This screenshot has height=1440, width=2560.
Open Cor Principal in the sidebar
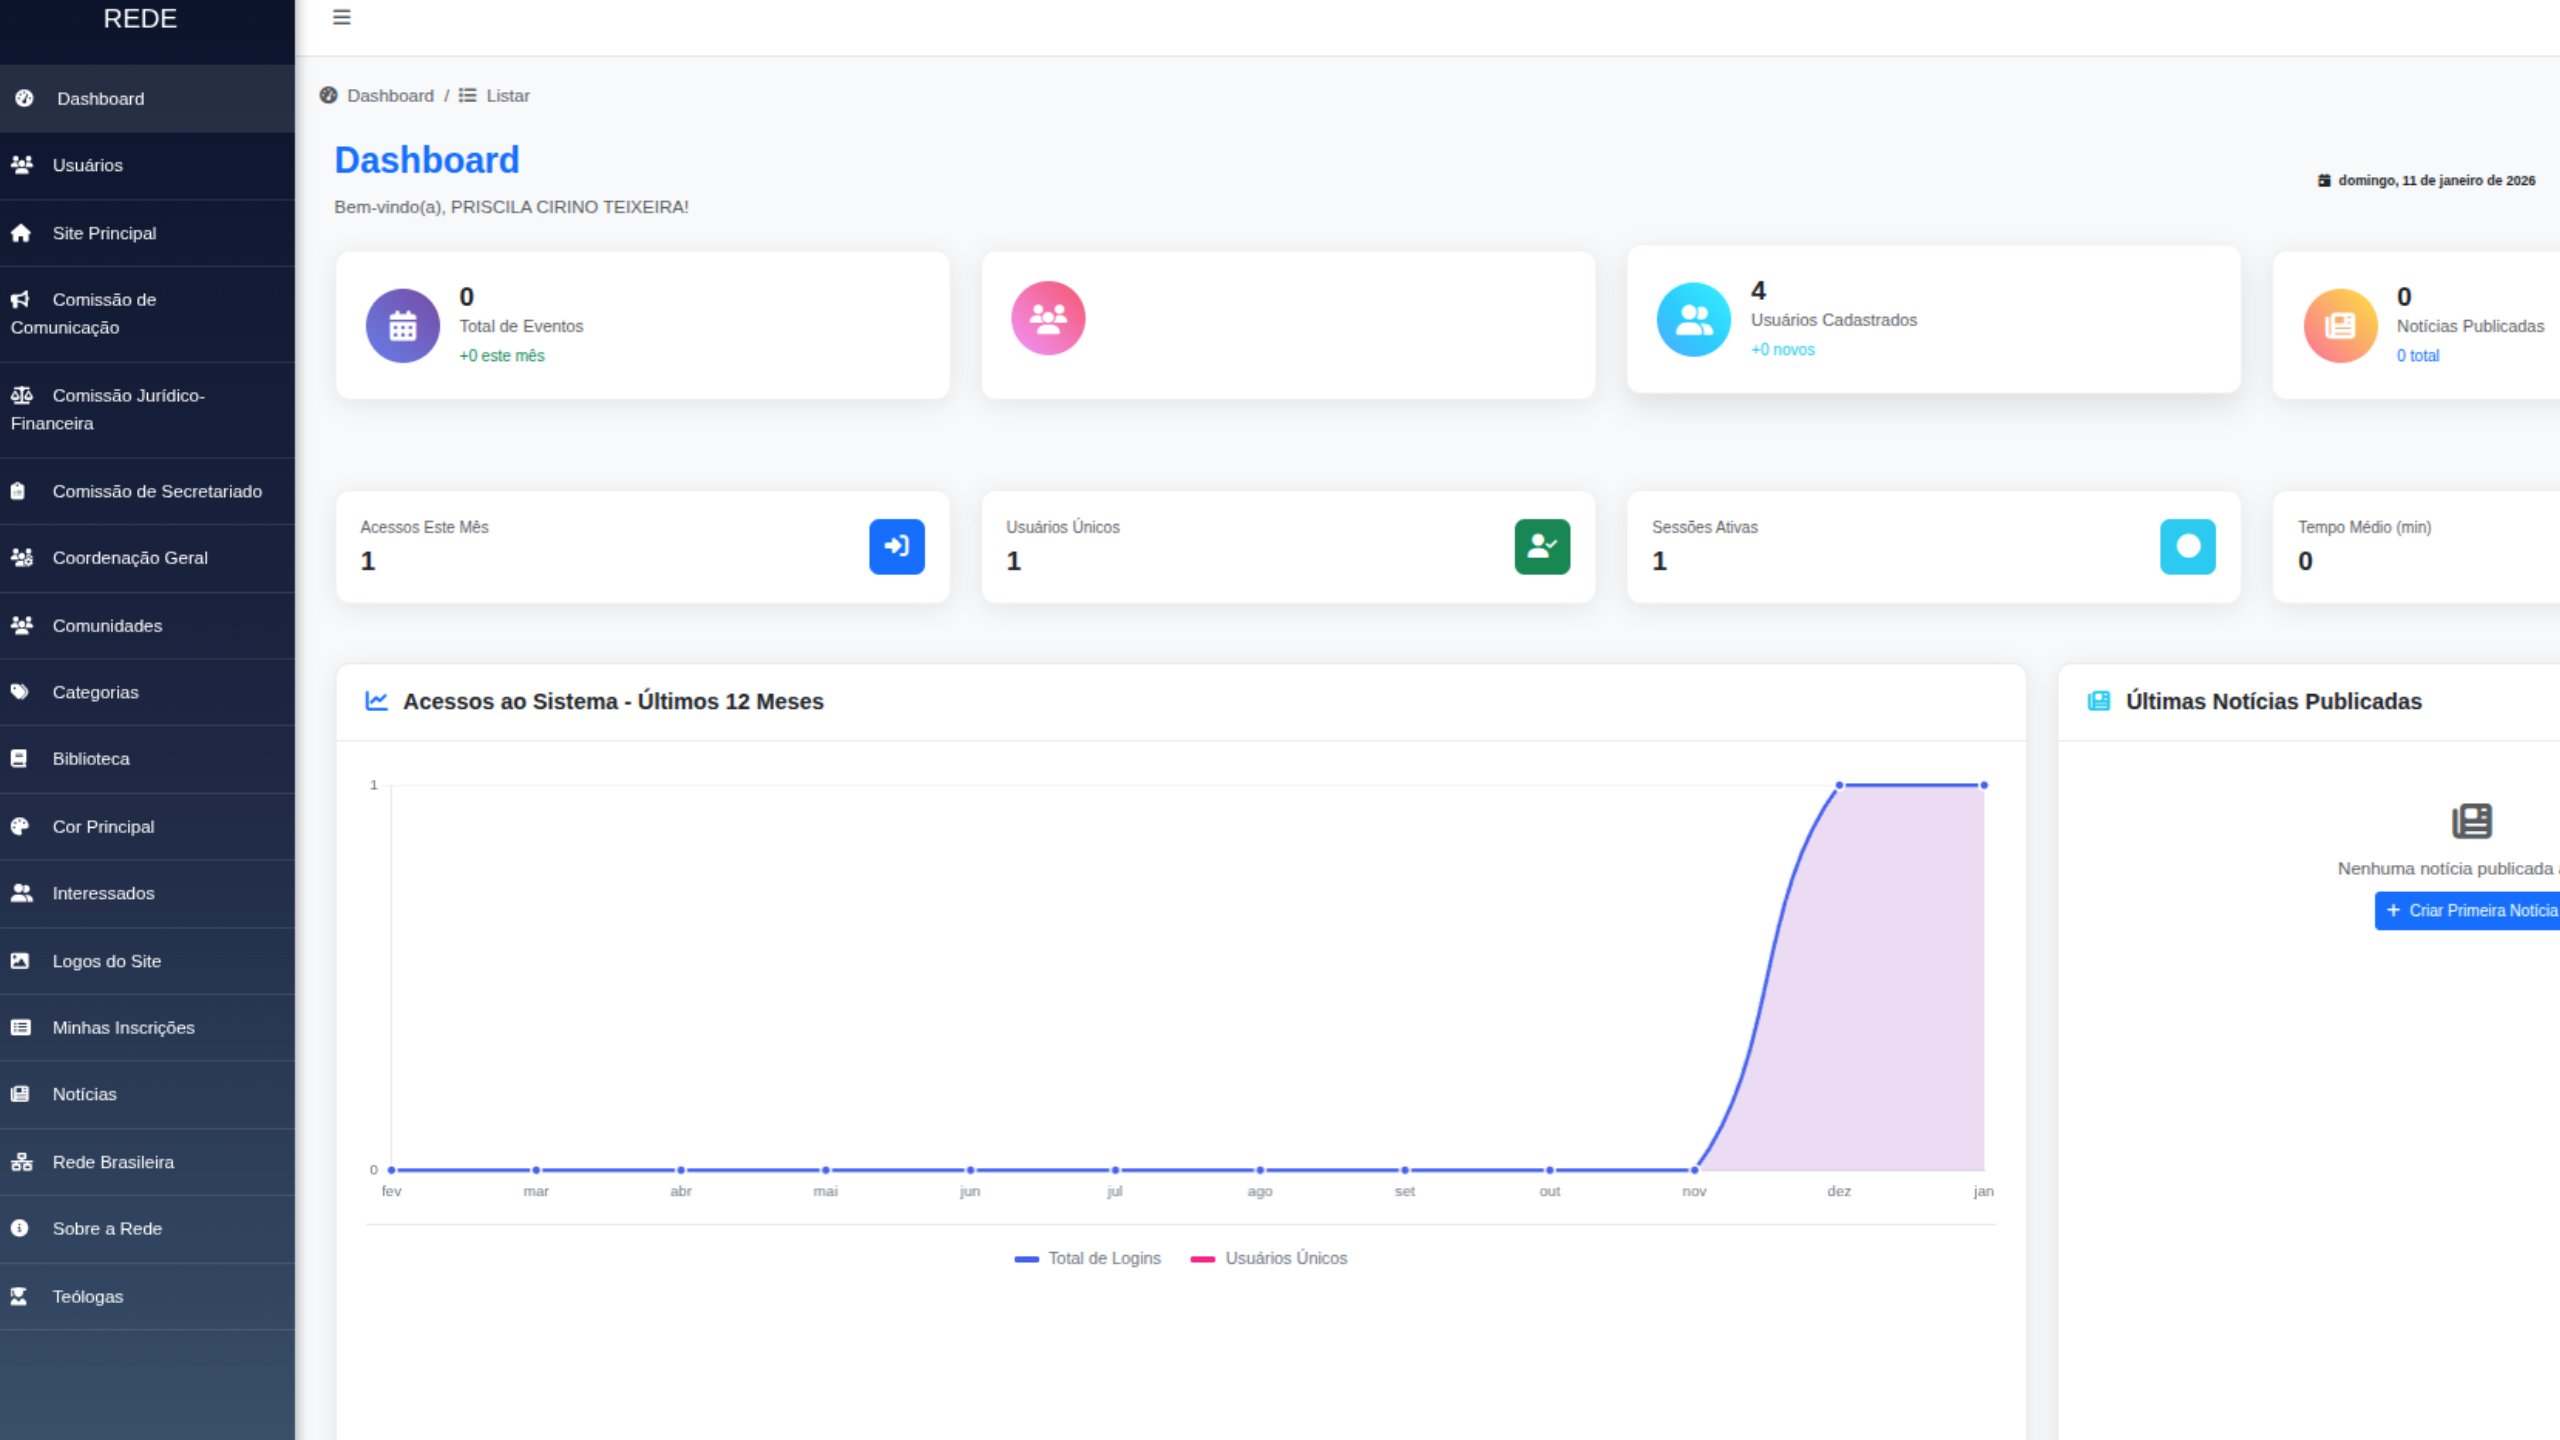[x=148, y=827]
